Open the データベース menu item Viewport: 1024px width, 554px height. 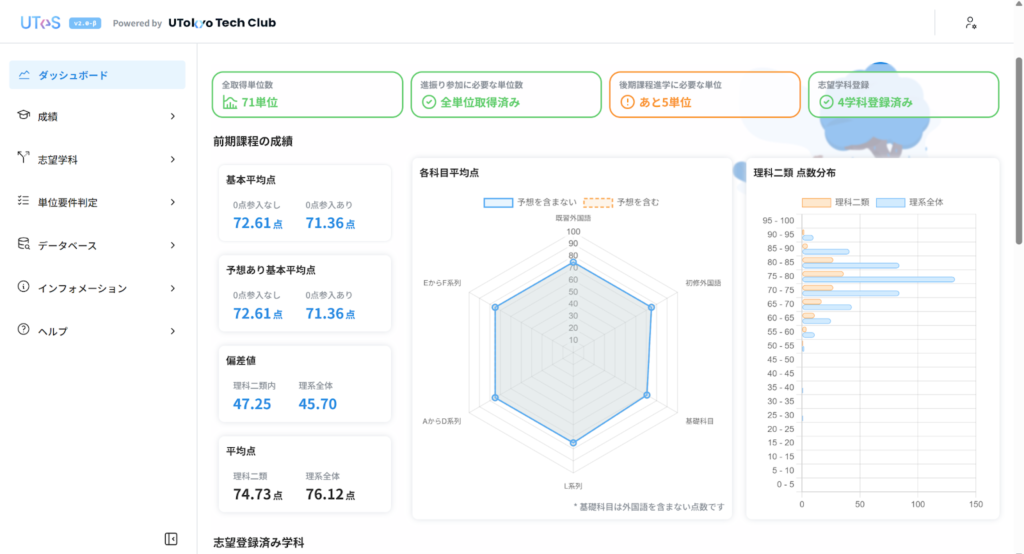pyautogui.click(x=67, y=244)
